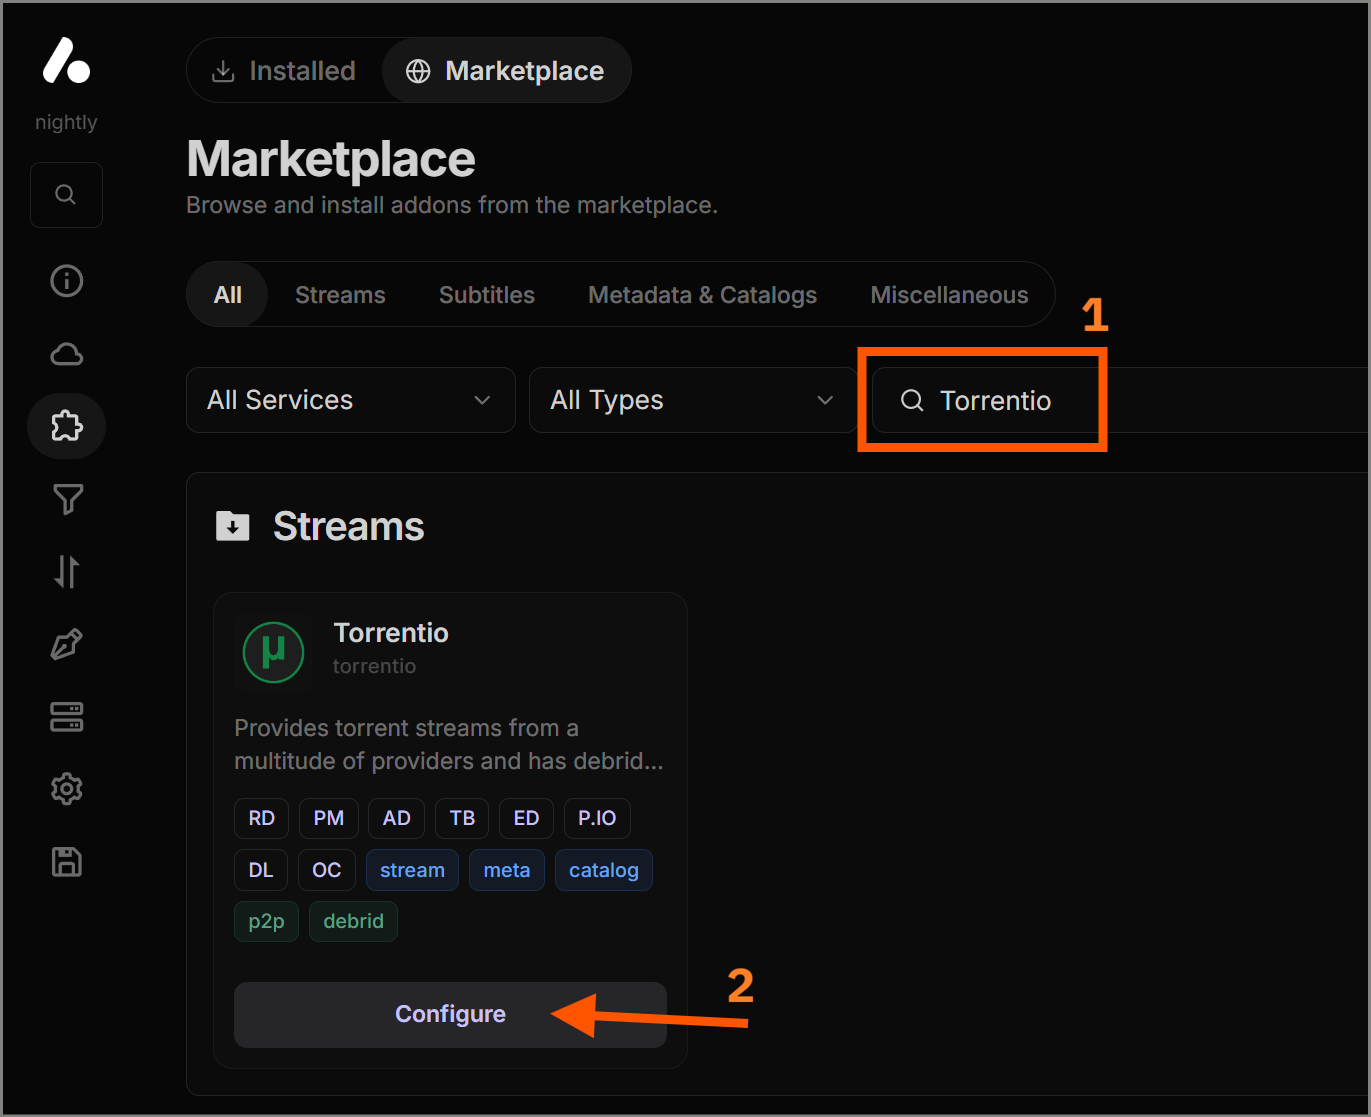Click the OC service tag
Viewport: 1371px width, 1117px height.
tap(327, 870)
